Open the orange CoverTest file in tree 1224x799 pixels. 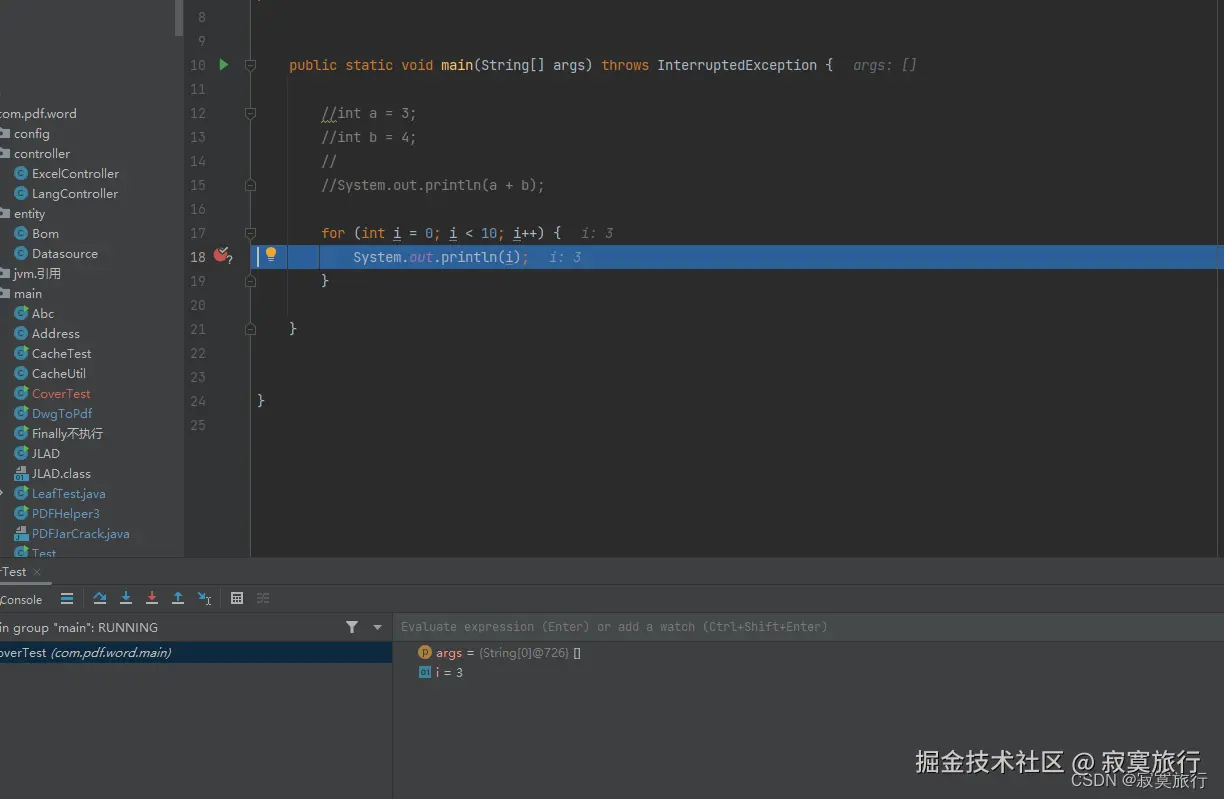click(61, 393)
